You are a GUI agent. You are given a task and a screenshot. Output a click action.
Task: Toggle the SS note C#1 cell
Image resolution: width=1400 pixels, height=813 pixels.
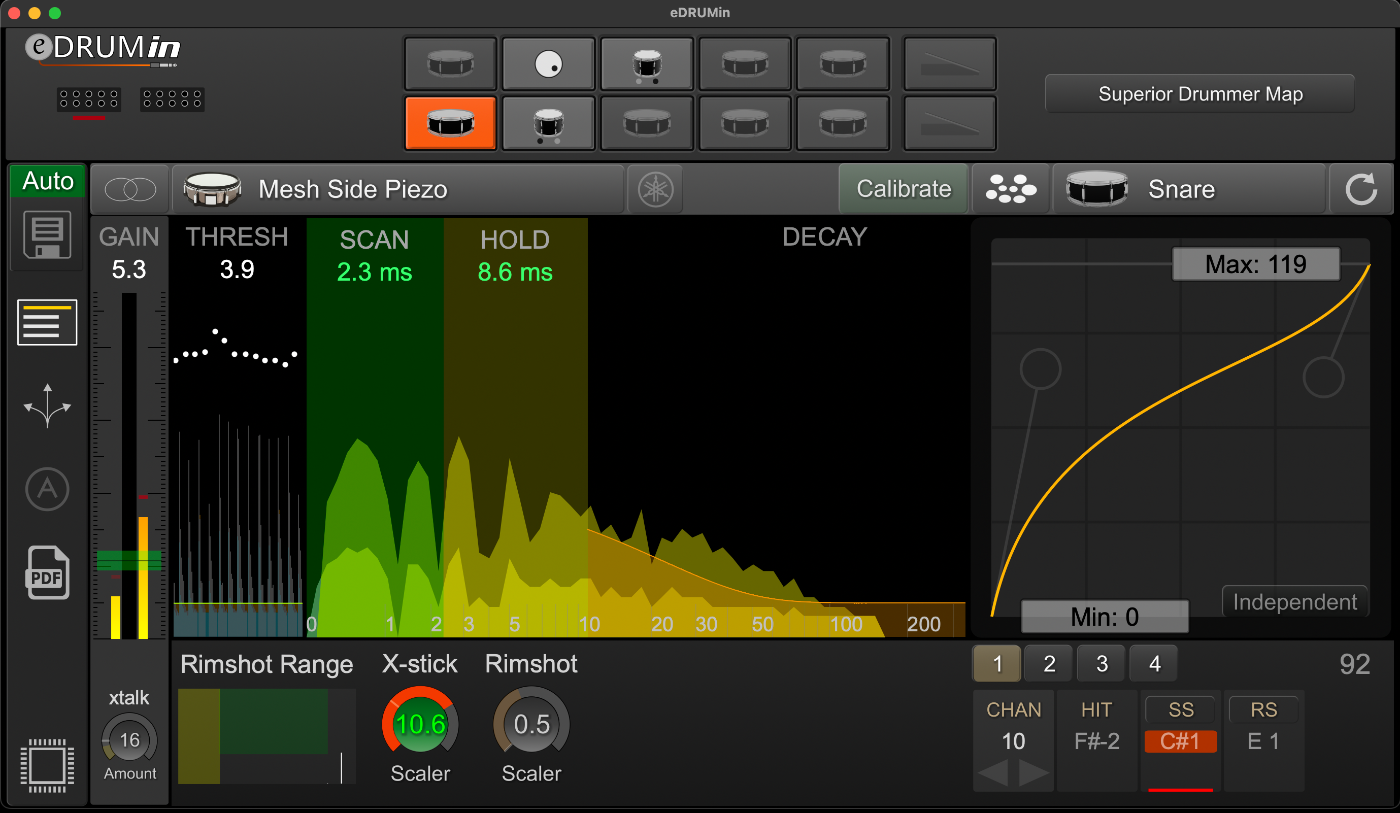(x=1181, y=742)
